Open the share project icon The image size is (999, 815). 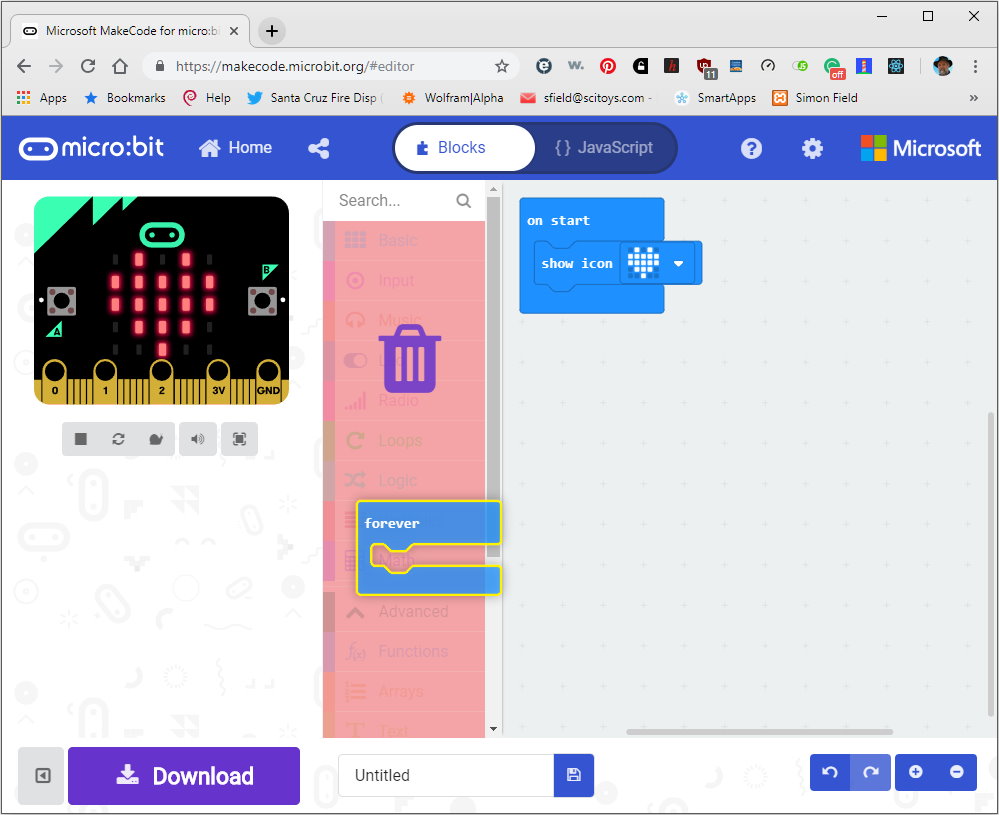click(x=319, y=148)
